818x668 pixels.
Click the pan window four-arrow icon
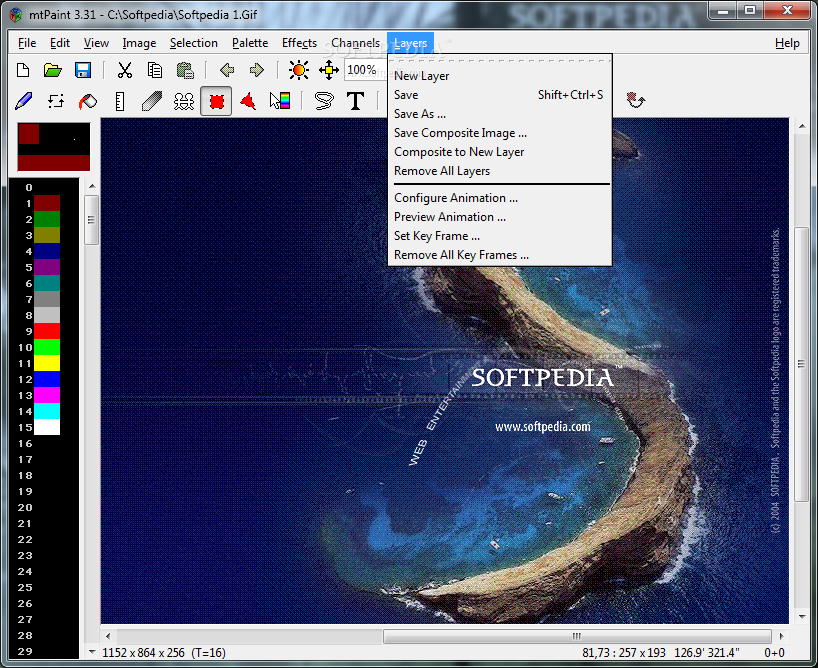[x=329, y=70]
